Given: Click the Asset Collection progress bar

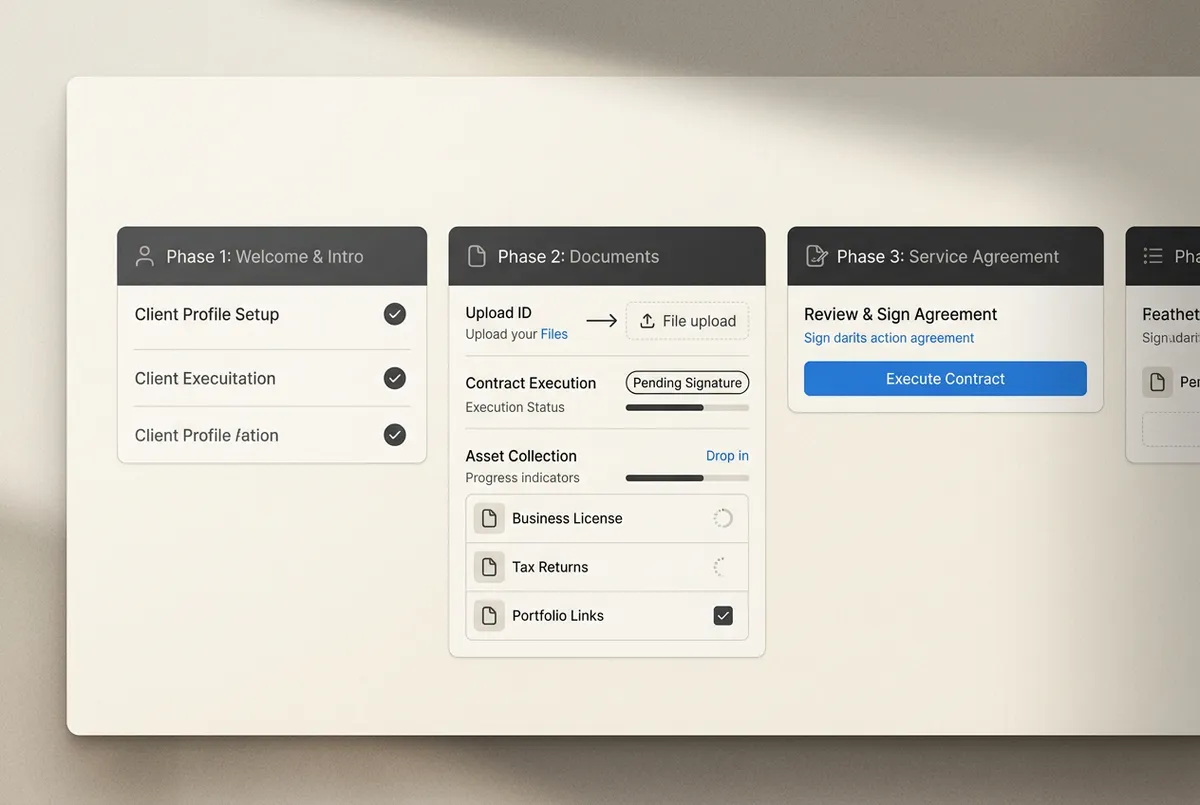Looking at the screenshot, I should pos(687,478).
